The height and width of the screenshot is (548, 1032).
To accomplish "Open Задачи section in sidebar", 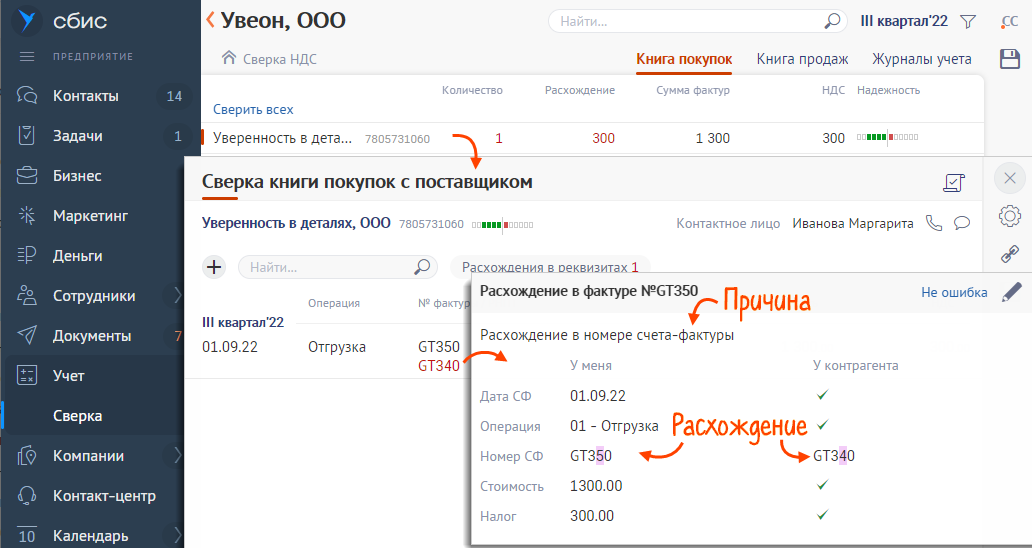I will 78,136.
